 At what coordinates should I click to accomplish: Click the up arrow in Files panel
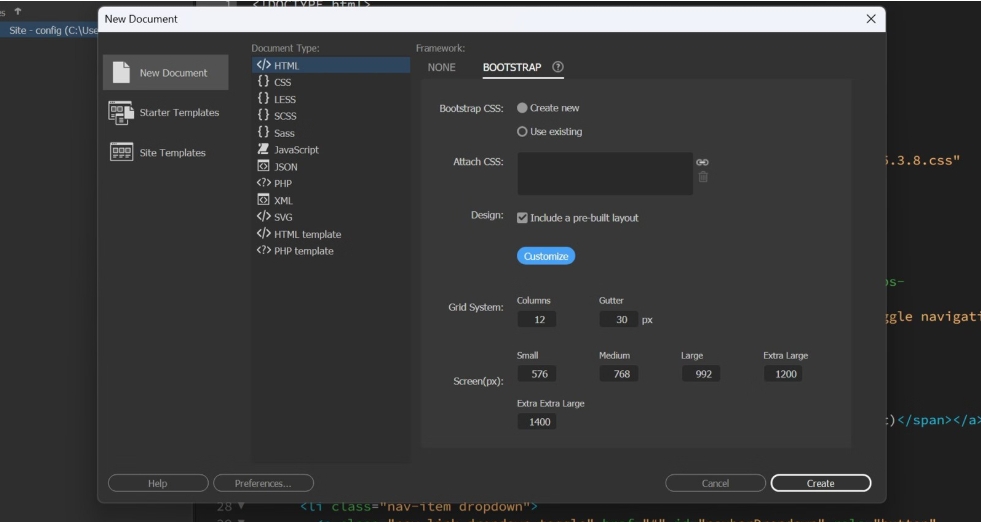pyautogui.click(x=18, y=11)
